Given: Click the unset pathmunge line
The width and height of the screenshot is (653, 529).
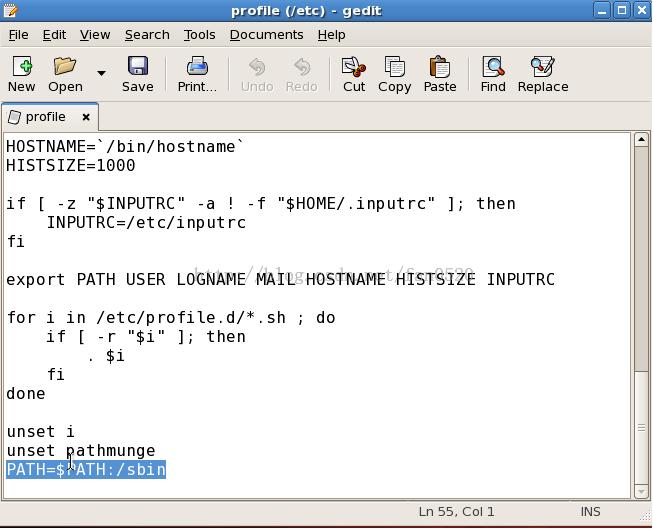Looking at the screenshot, I should [x=81, y=451].
